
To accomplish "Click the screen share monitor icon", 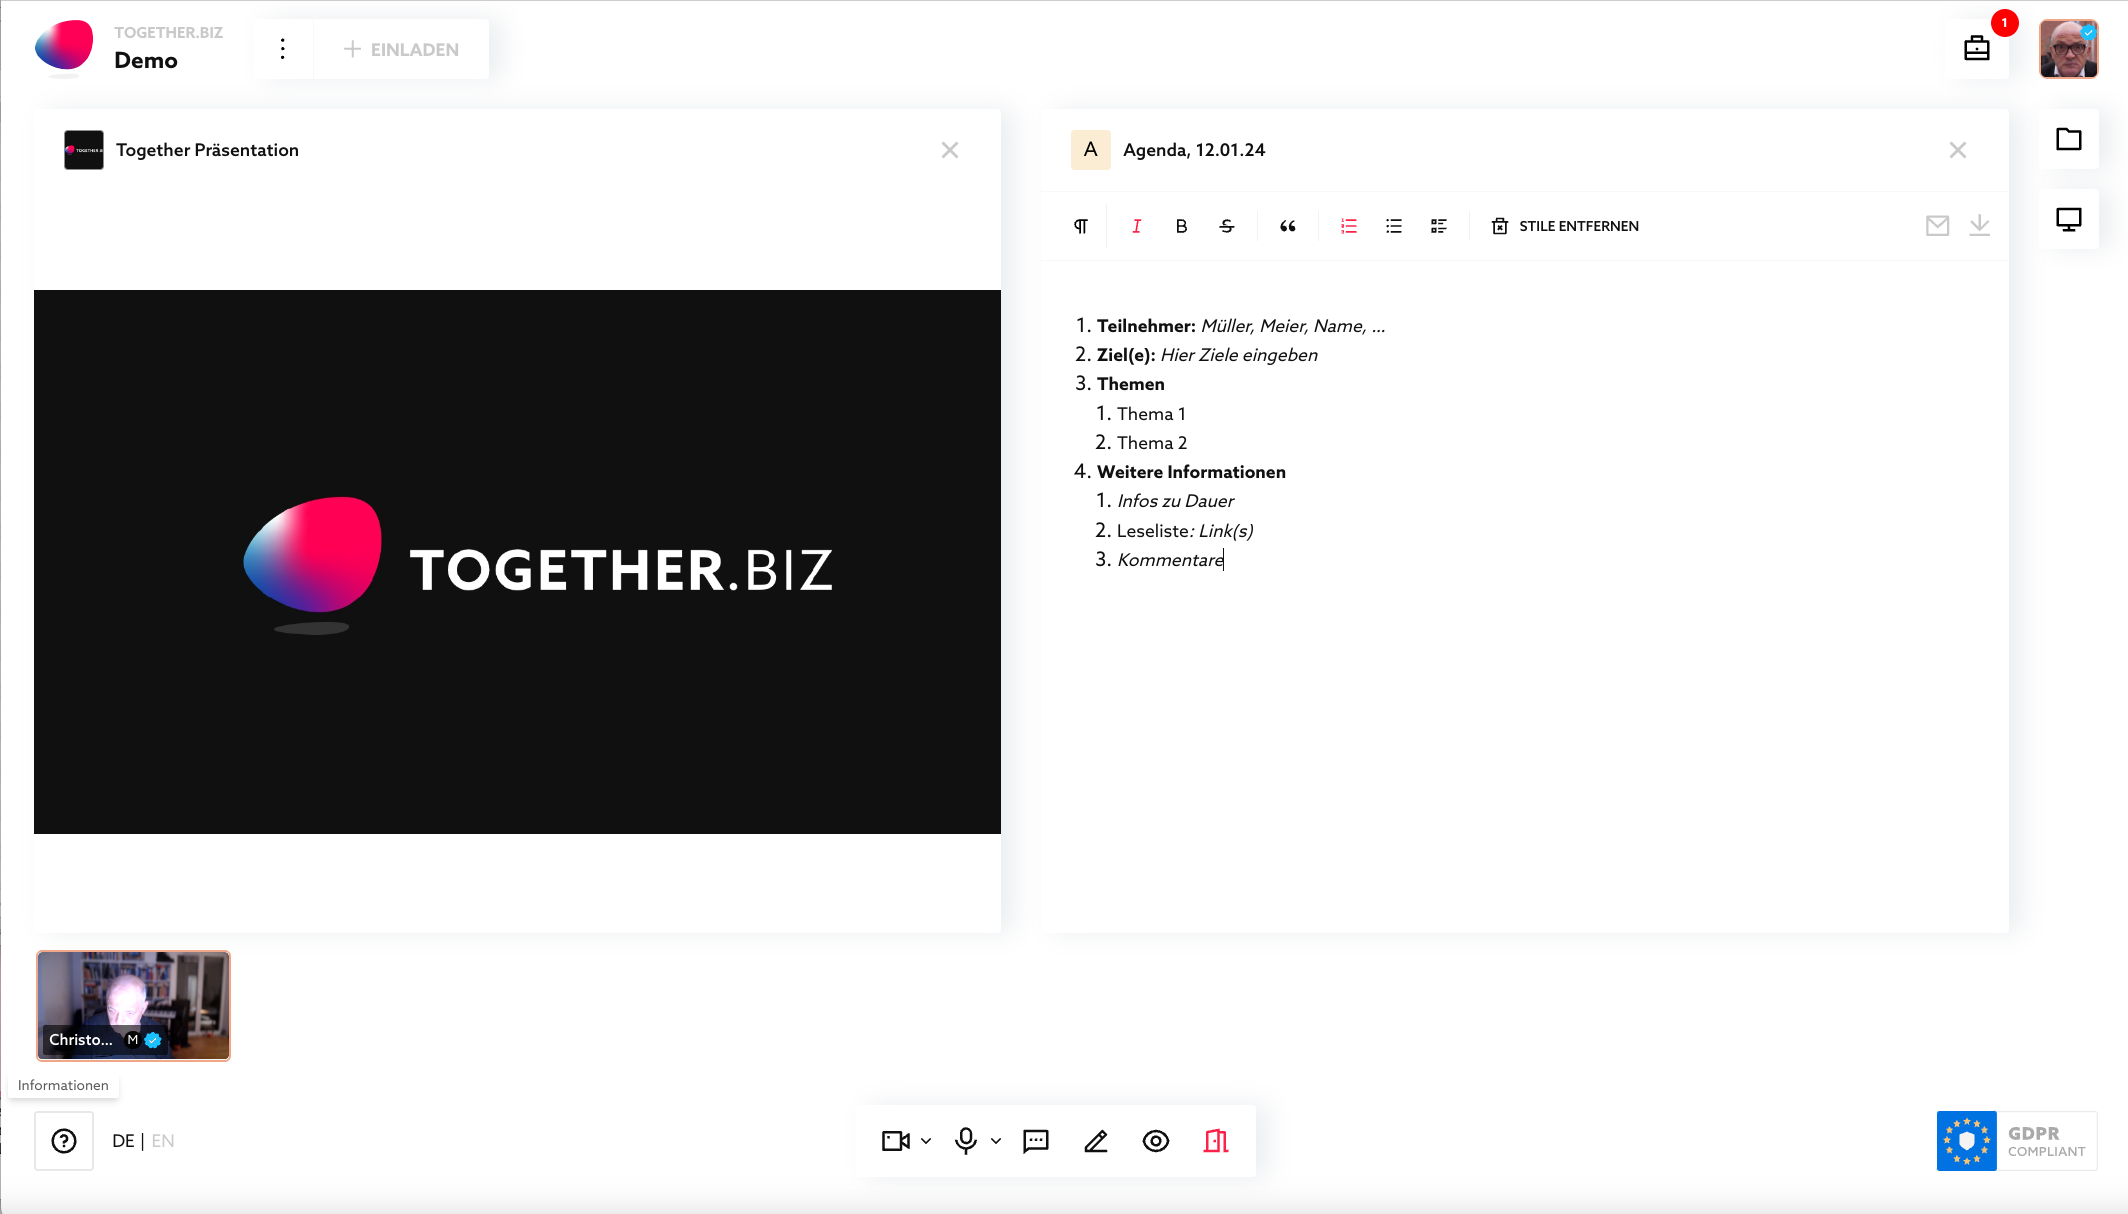I will (x=2069, y=219).
